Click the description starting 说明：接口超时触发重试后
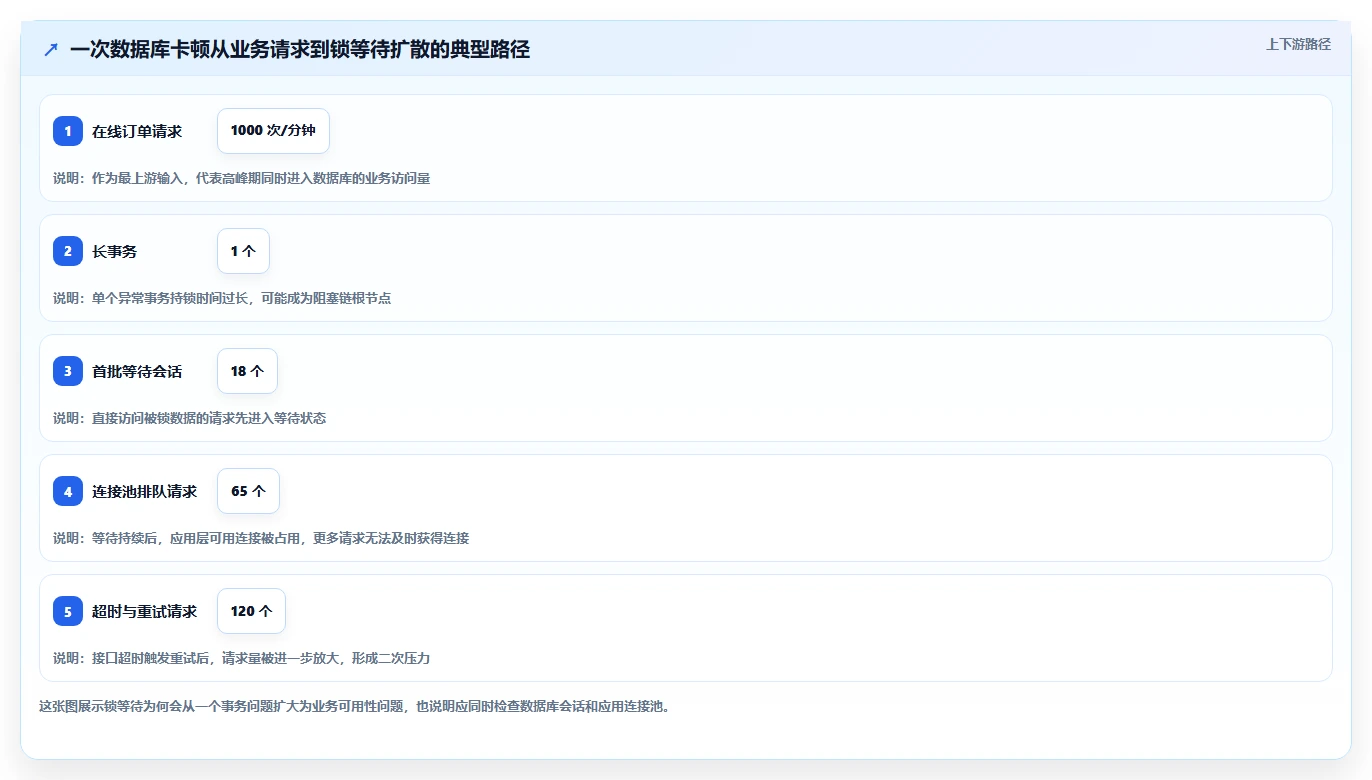Viewport: 1372px width, 780px height. click(x=241, y=658)
